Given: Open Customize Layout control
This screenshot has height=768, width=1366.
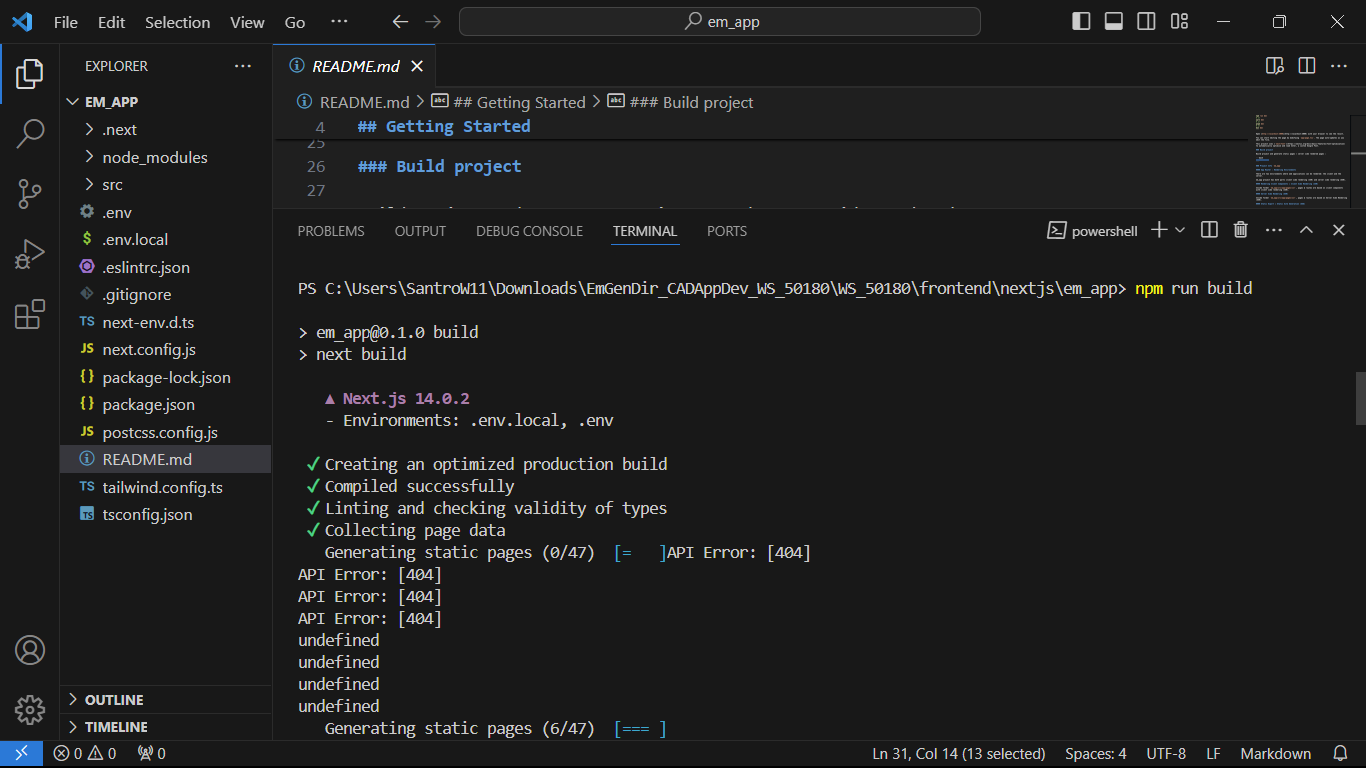Looking at the screenshot, I should (1180, 22).
